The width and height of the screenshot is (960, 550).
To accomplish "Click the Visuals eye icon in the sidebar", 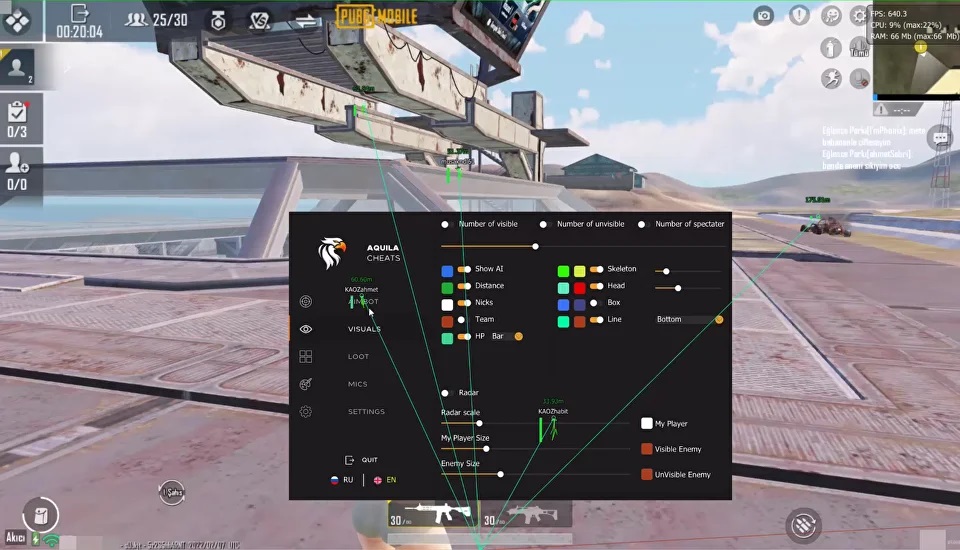I will click(306, 329).
